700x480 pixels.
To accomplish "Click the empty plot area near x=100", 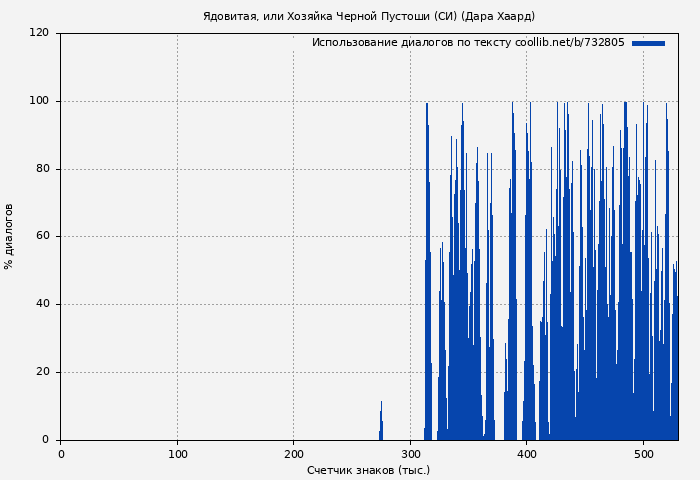I will 177,250.
